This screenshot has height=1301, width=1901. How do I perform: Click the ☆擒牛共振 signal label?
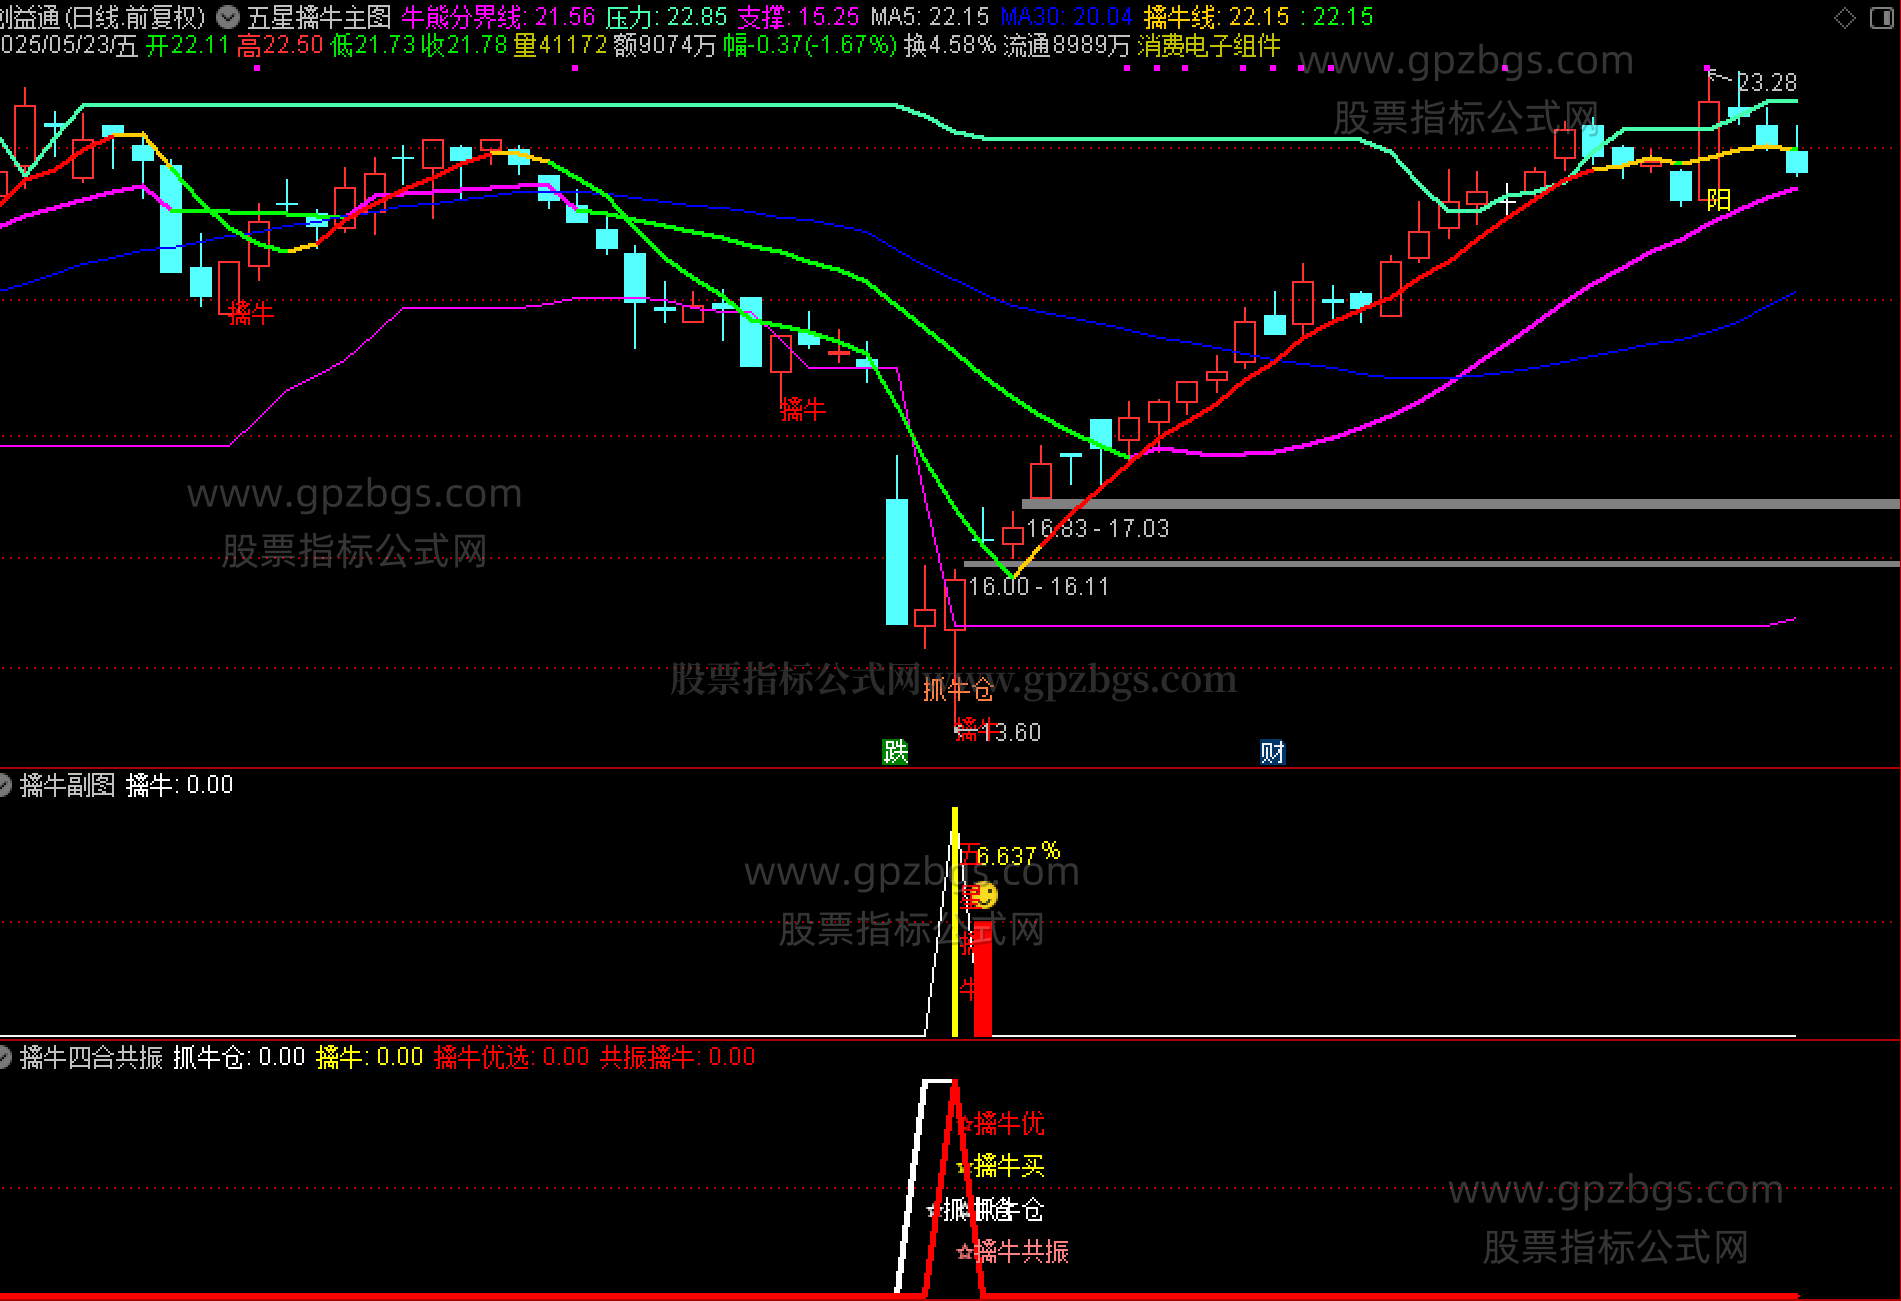(x=1013, y=1251)
